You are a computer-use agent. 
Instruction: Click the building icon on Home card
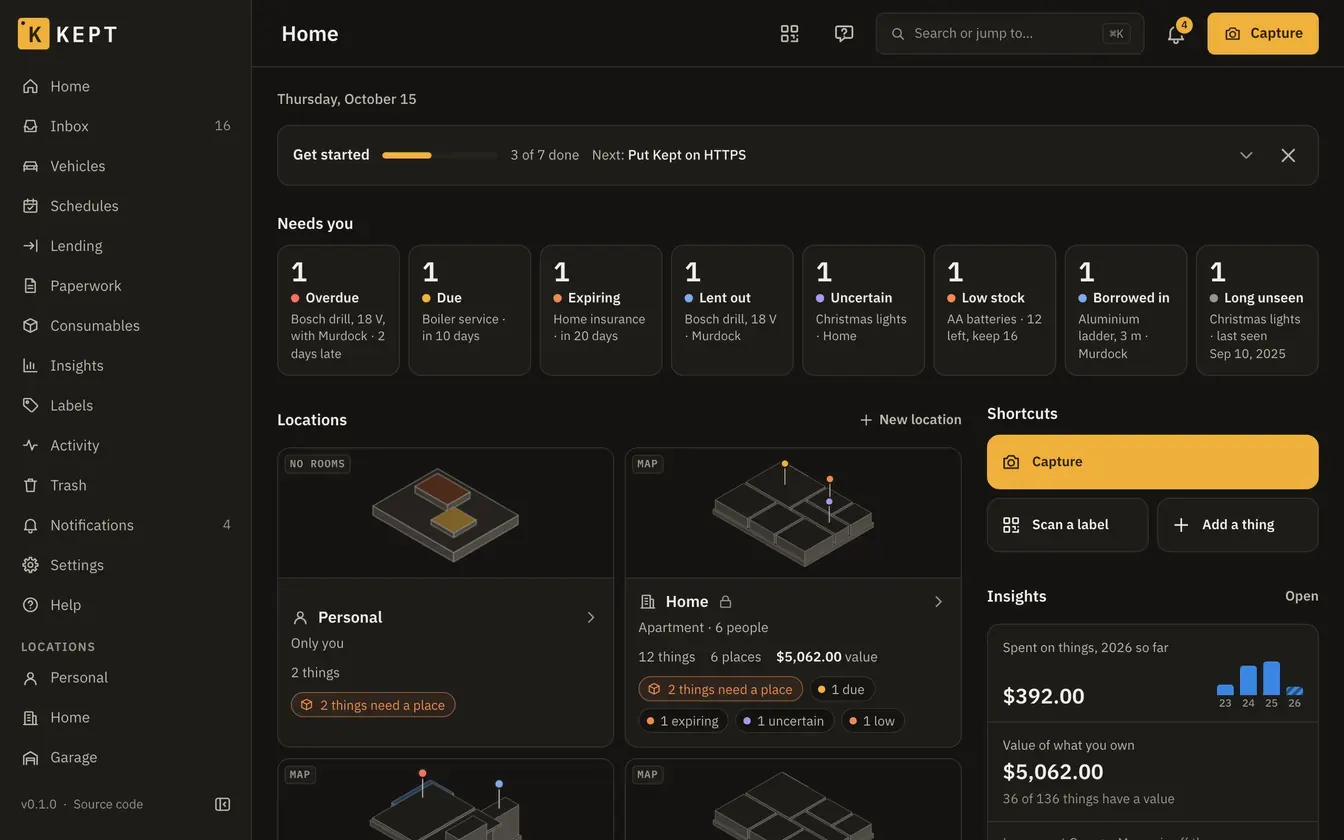(648, 602)
